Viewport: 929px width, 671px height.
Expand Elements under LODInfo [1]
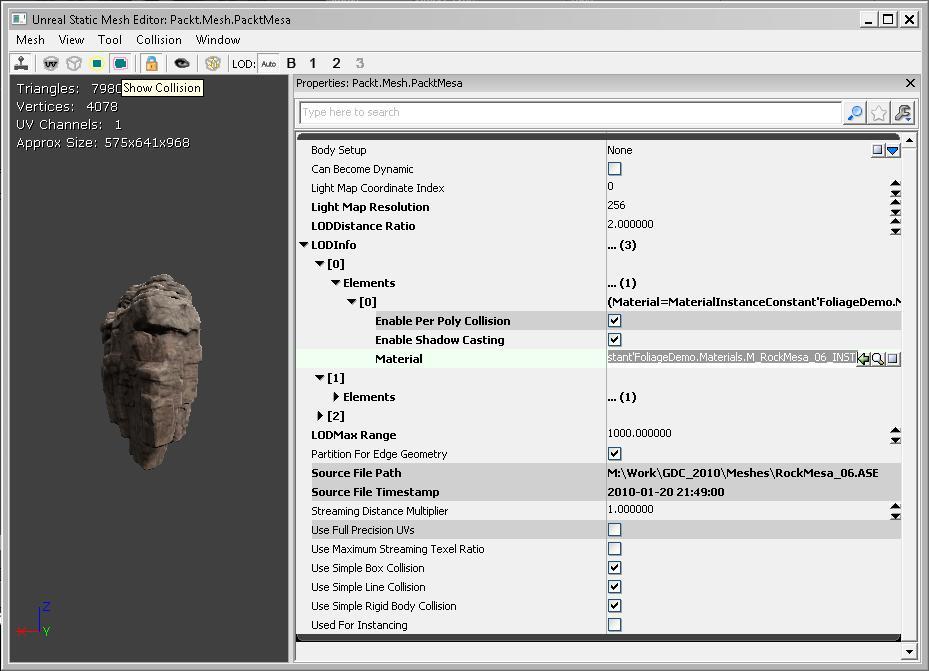click(x=336, y=397)
